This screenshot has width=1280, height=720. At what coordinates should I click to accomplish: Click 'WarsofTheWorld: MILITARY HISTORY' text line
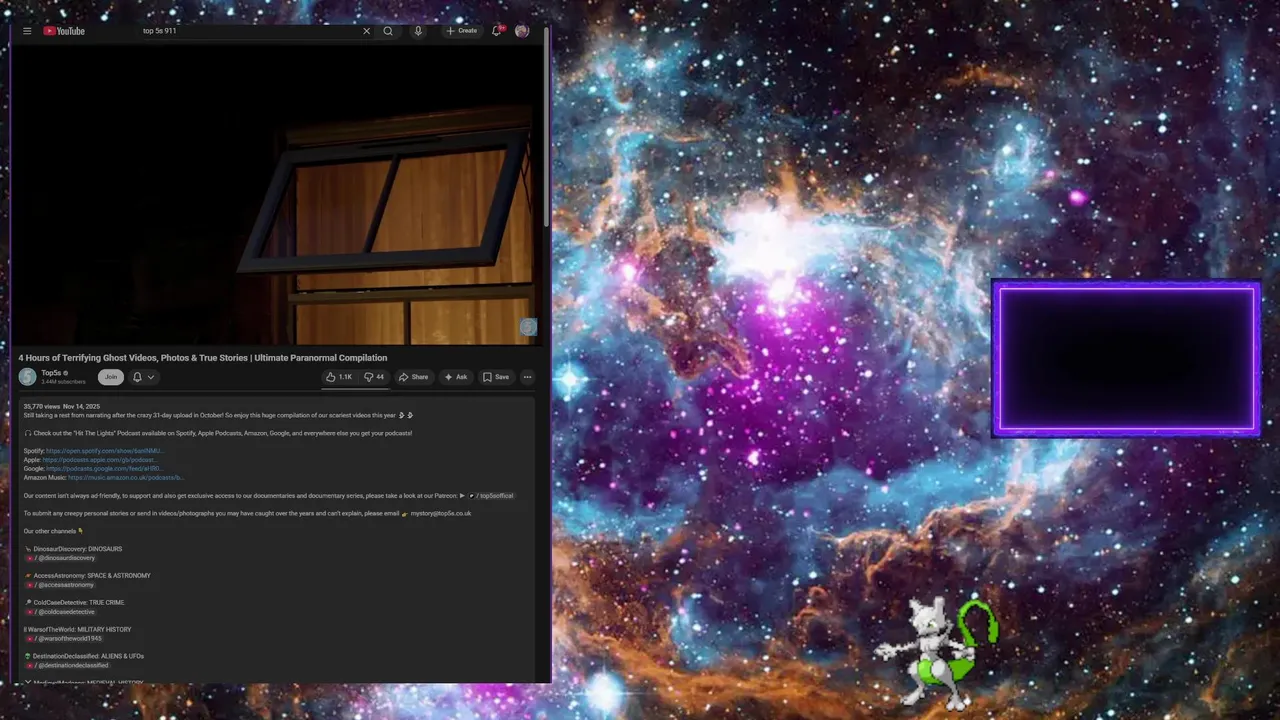[x=78, y=629]
